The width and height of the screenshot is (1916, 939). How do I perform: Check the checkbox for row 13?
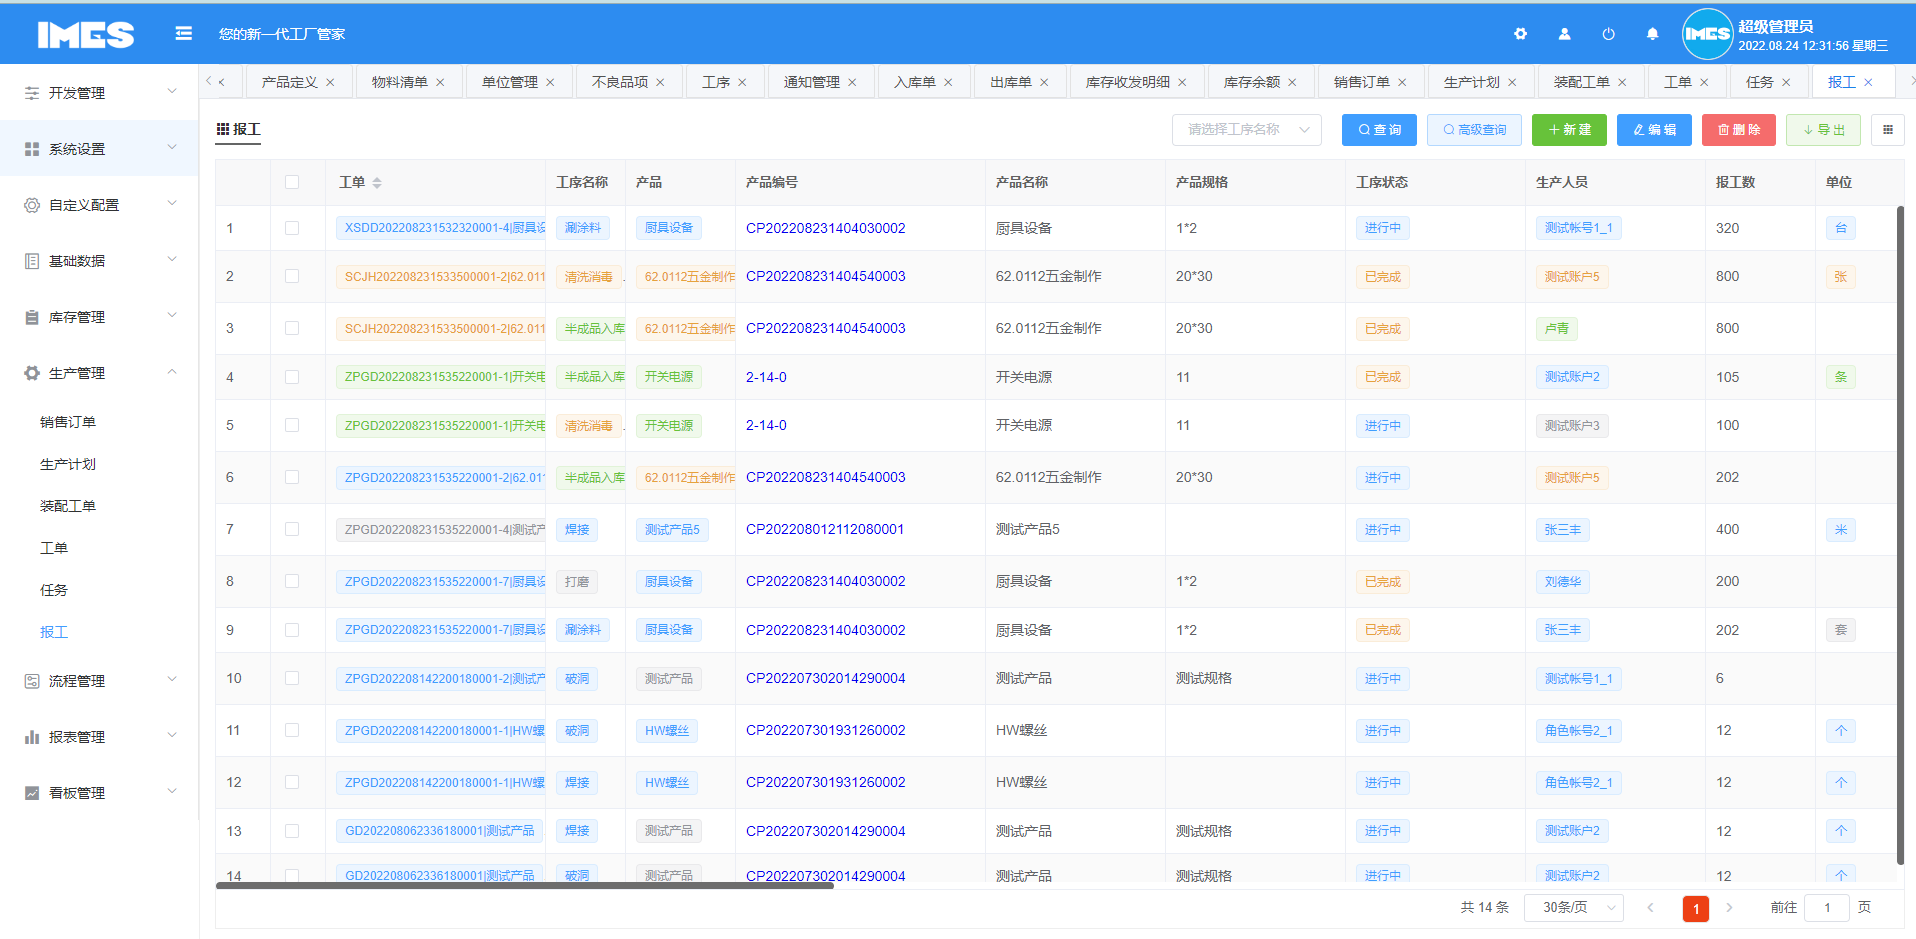292,831
